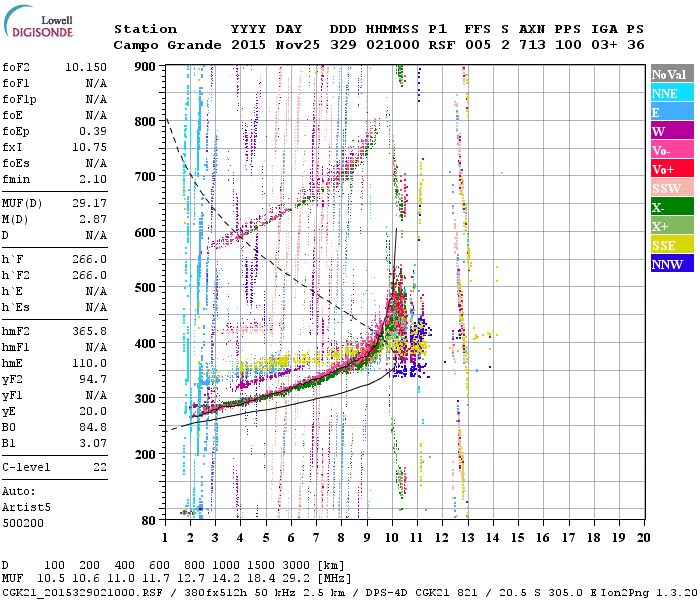Click the hmF2 value 365.8
The image size is (700, 600).
click(x=89, y=331)
